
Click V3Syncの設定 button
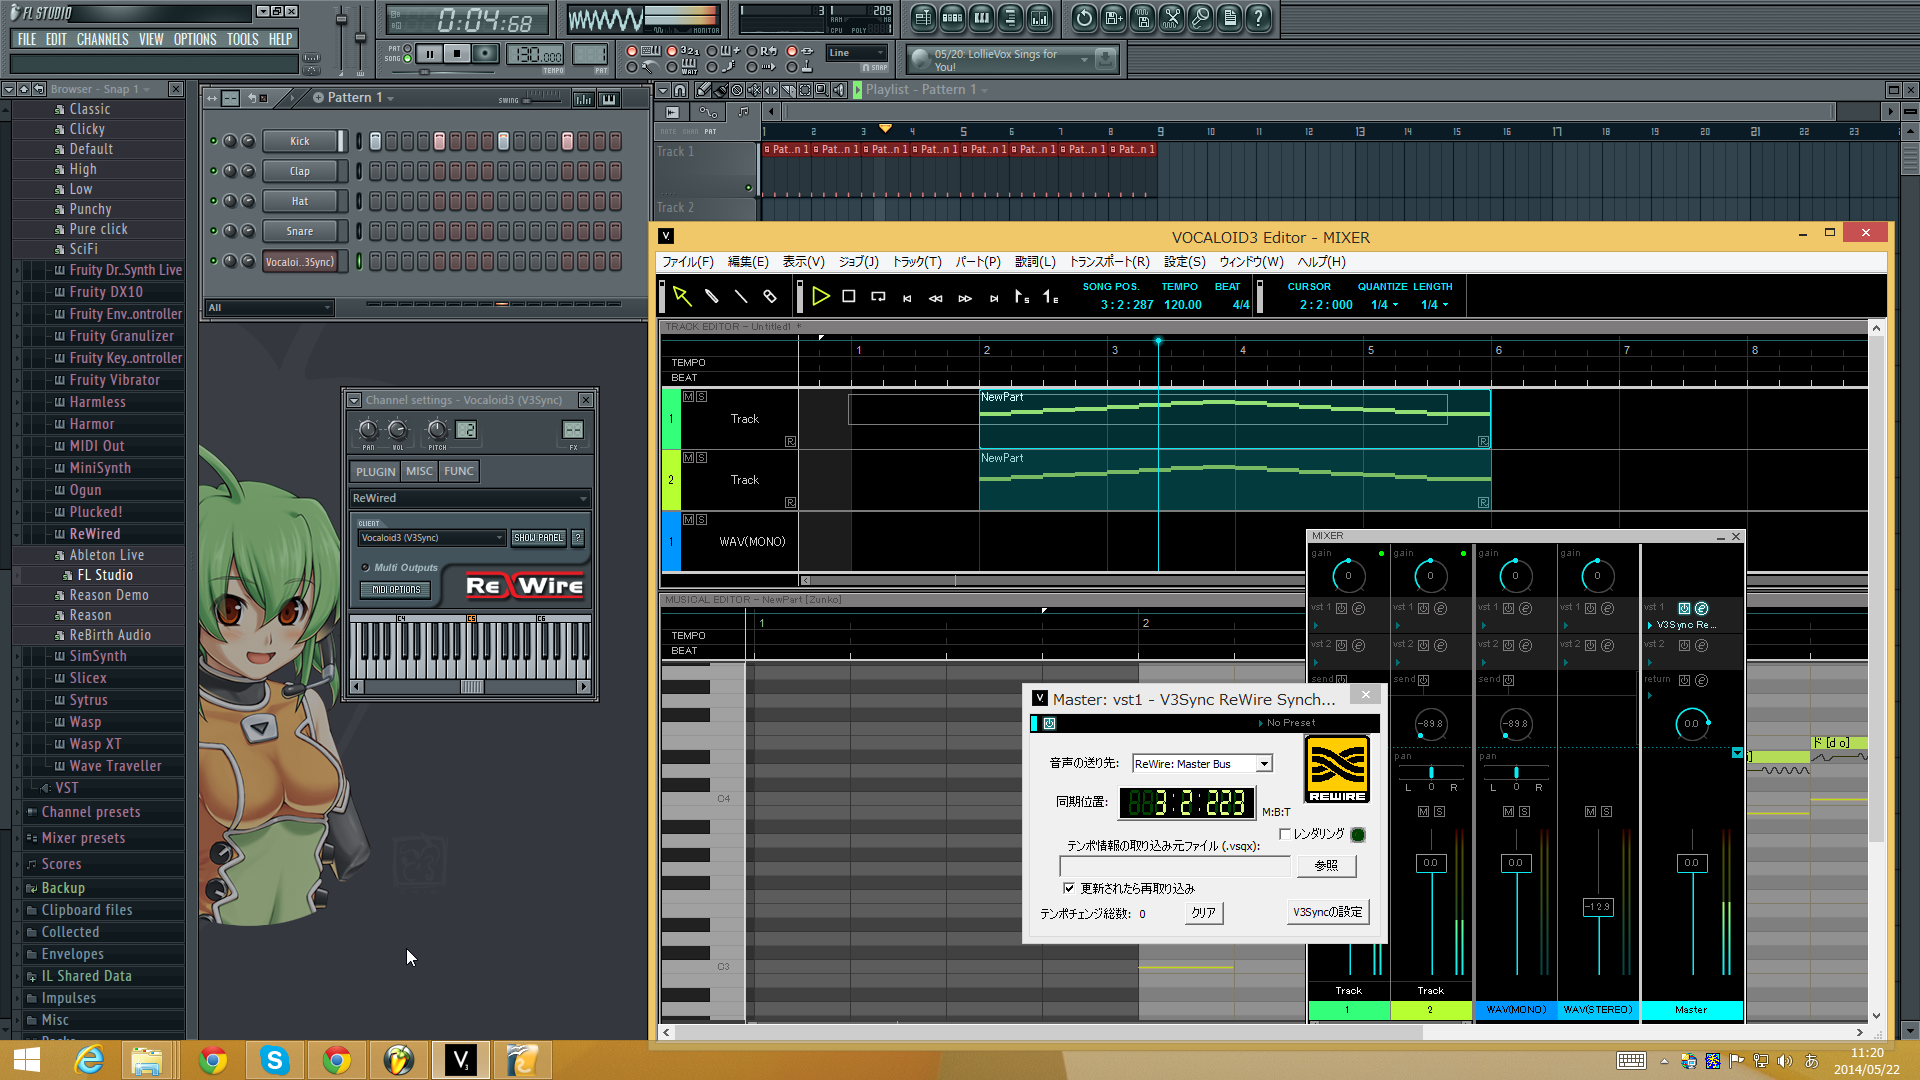pyautogui.click(x=1327, y=912)
